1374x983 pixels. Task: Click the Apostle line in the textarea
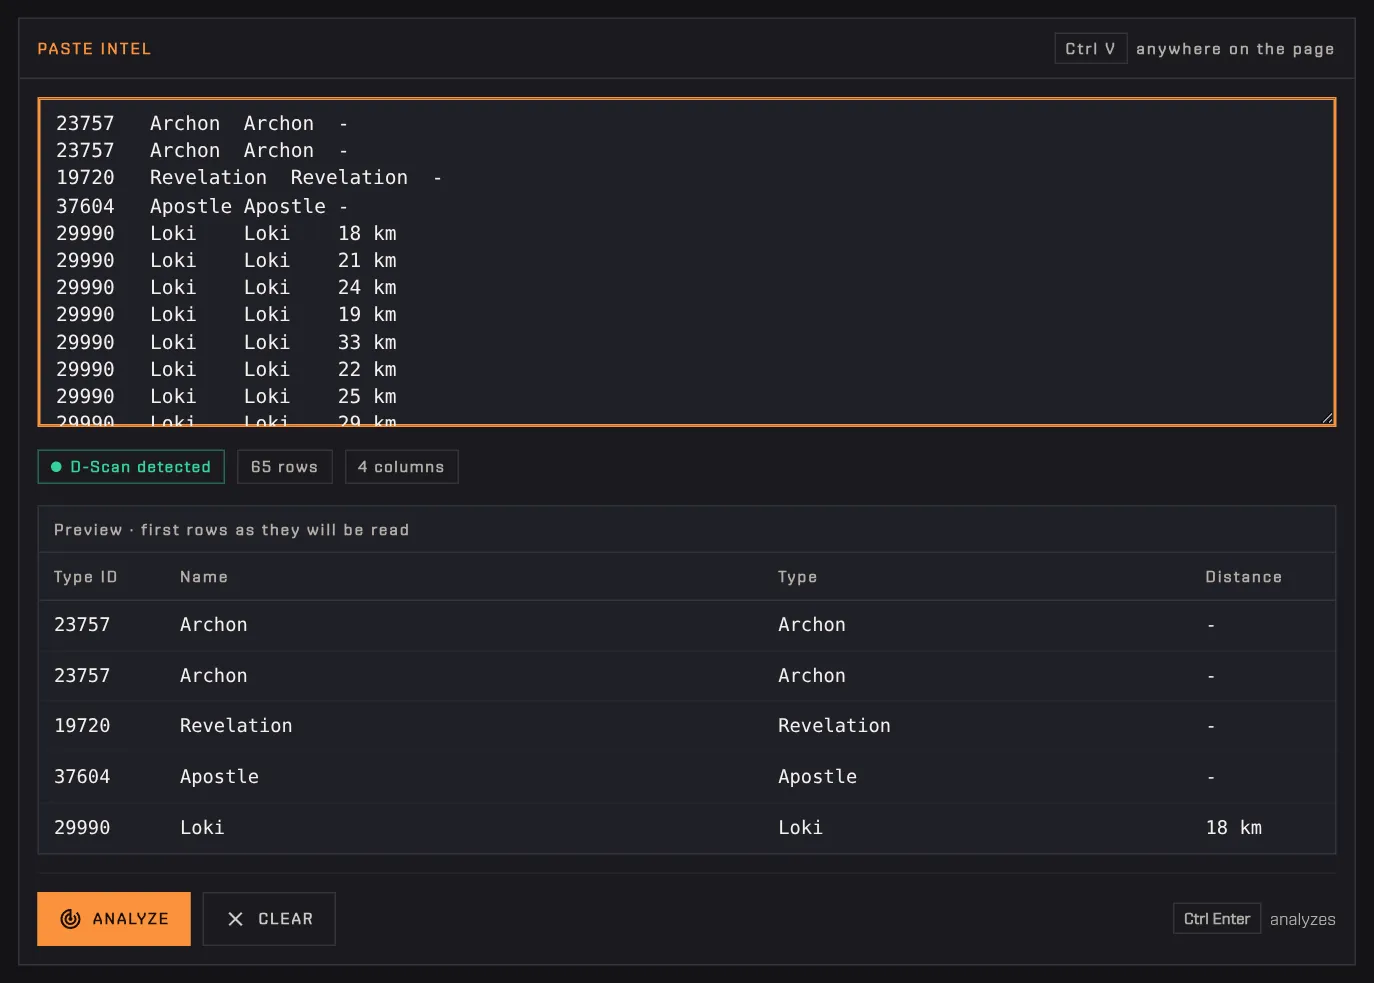pyautogui.click(x=202, y=206)
